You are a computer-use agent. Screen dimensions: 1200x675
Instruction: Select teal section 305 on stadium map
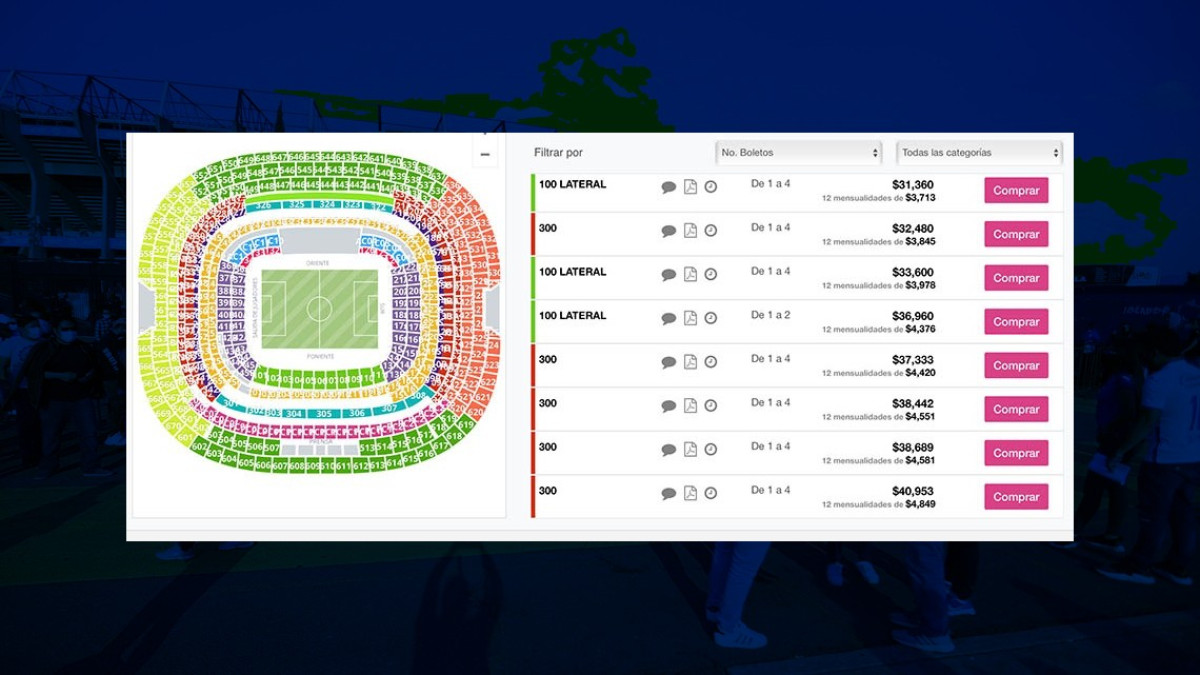pos(324,413)
